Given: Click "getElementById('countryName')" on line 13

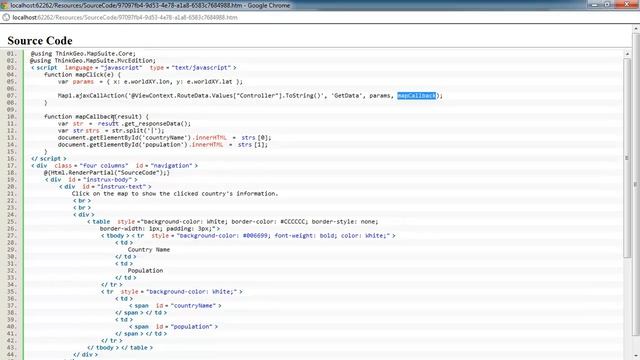Looking at the screenshot, I should (x=140, y=138).
